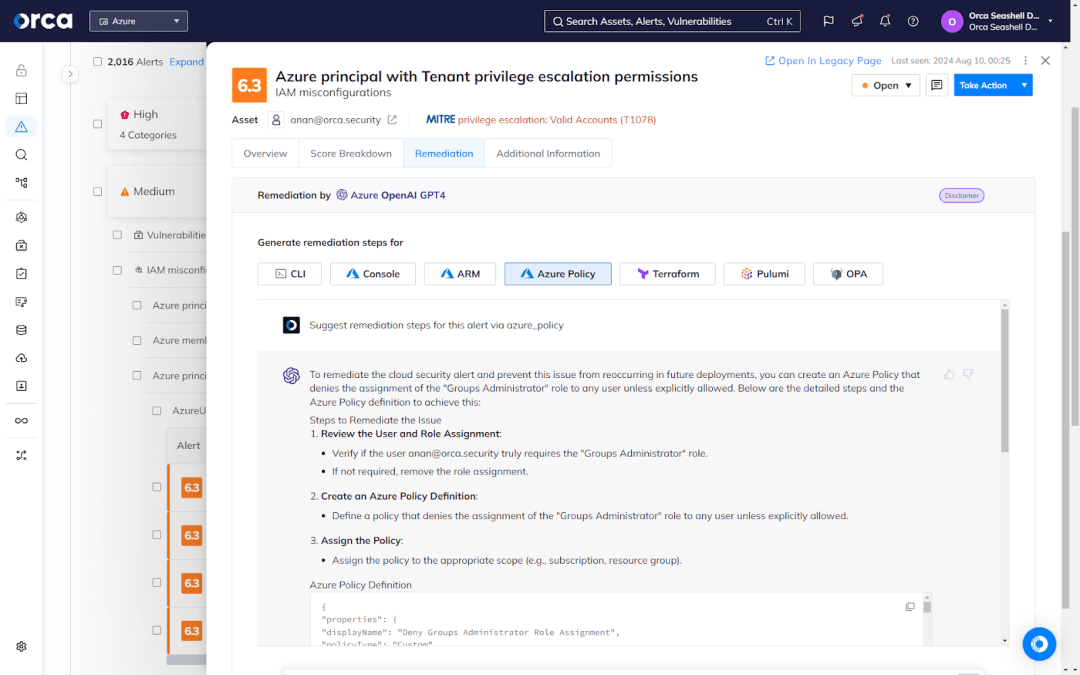Click the Disclaimer badge
Screen dimensions: 1080x675
(x=962, y=196)
